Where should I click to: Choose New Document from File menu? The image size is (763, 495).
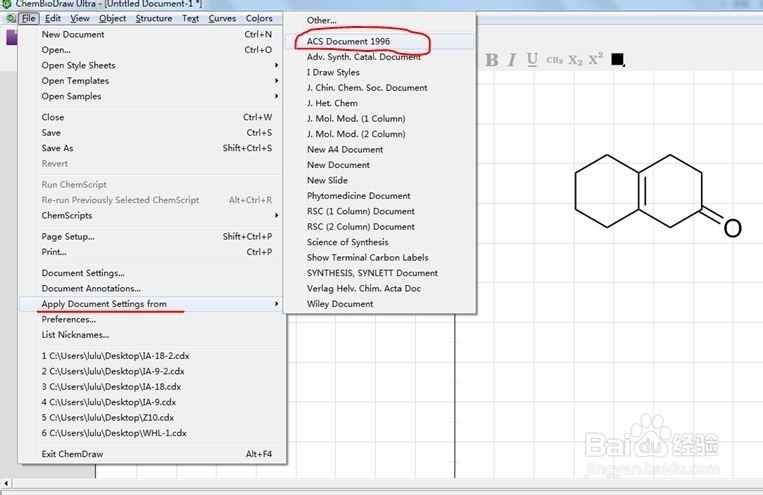pyautogui.click(x=151, y=35)
